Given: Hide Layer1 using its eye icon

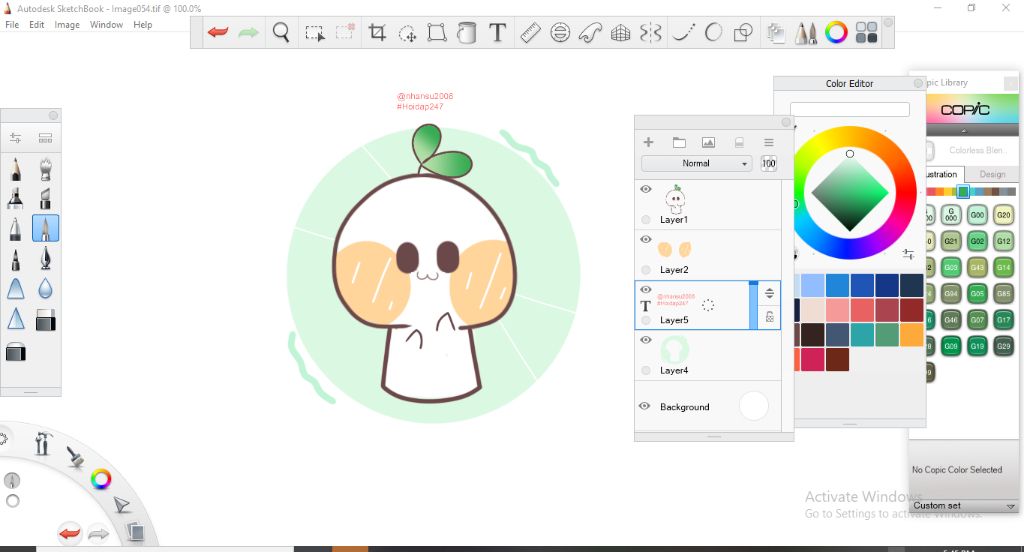Looking at the screenshot, I should click(x=645, y=189).
